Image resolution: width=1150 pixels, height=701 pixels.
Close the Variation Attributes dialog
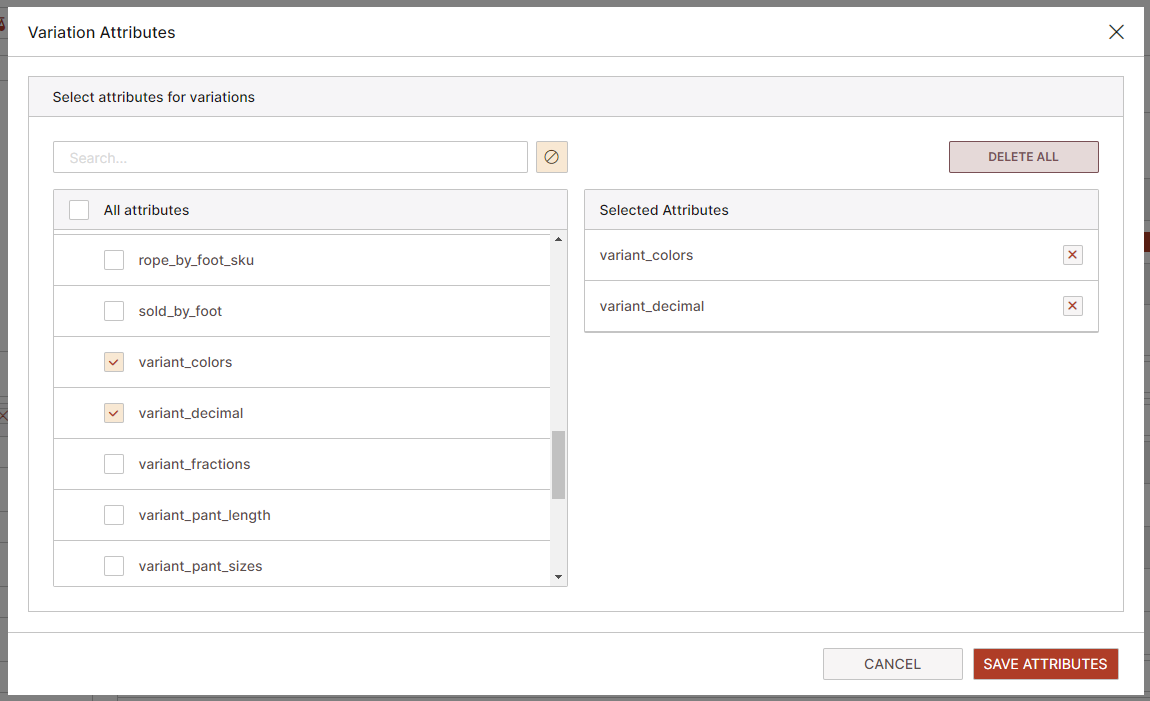tap(1116, 31)
